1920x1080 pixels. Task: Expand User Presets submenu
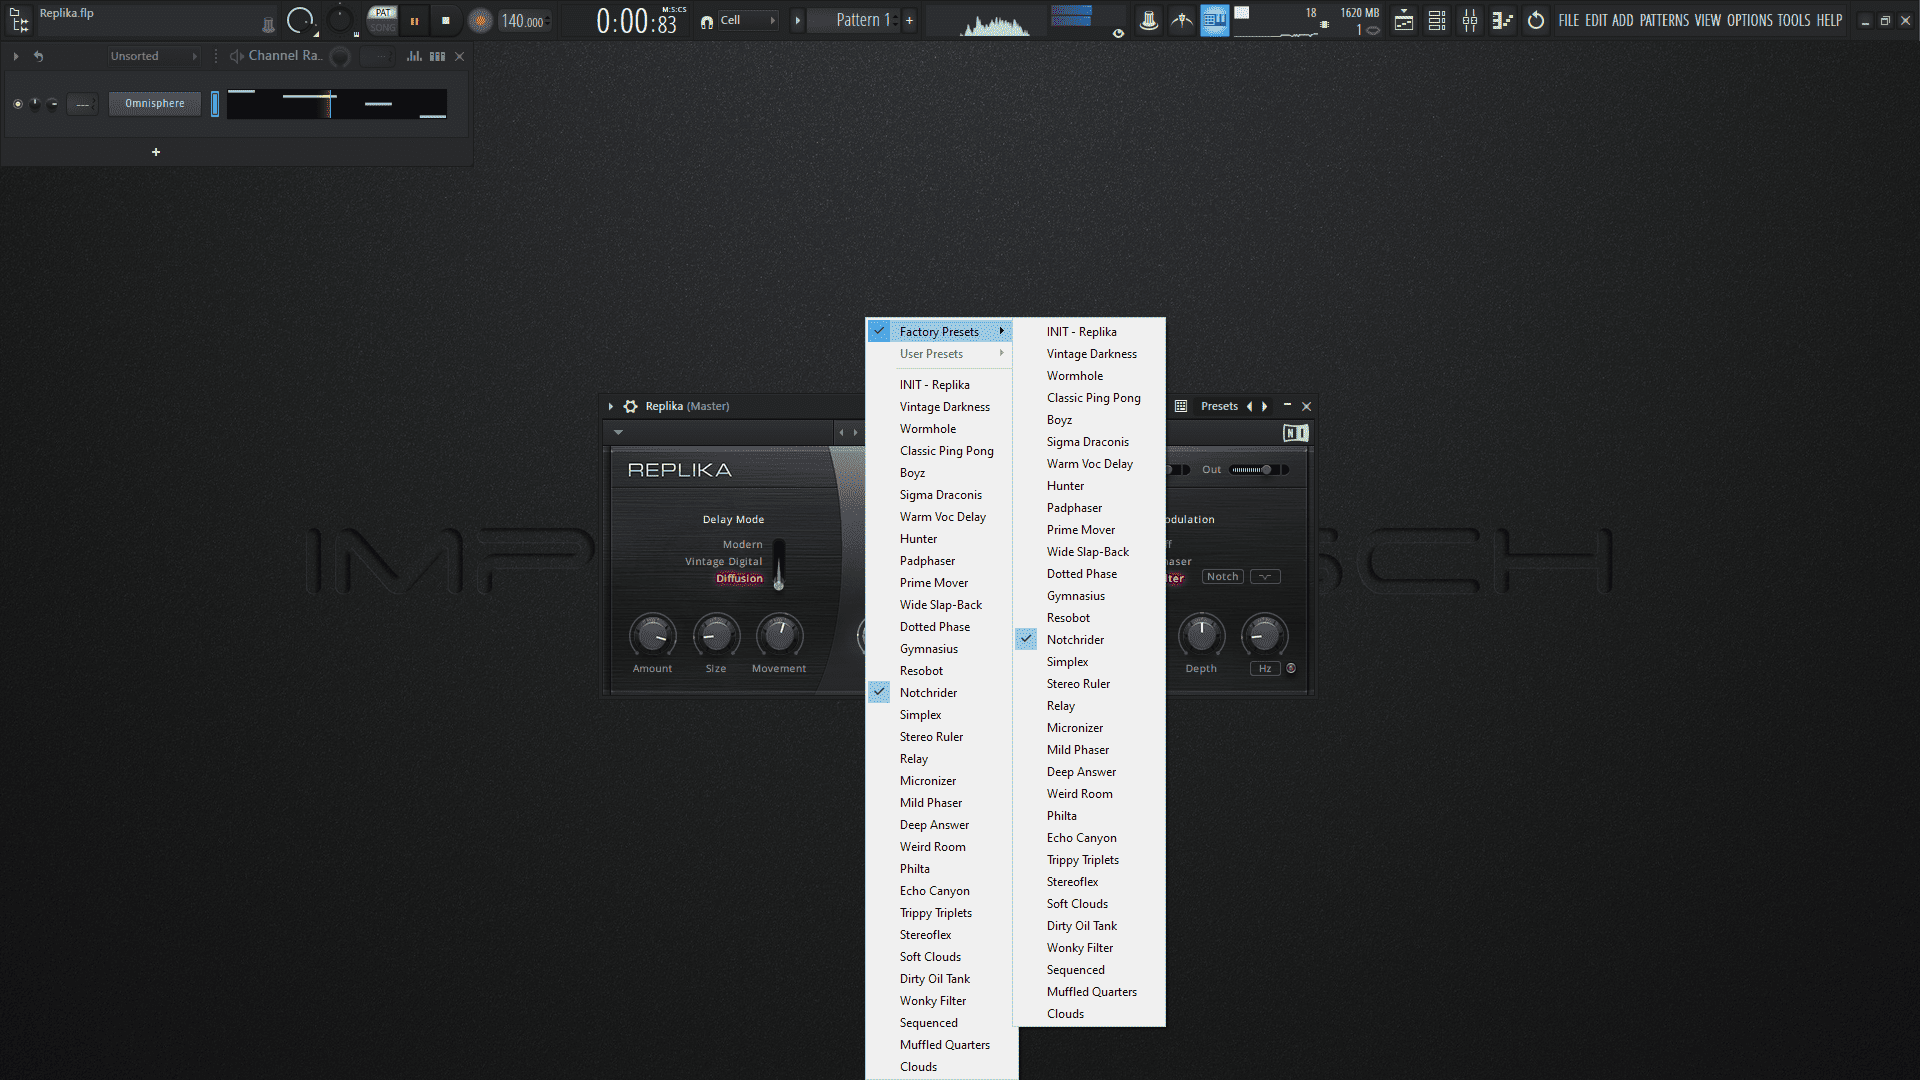(940, 354)
